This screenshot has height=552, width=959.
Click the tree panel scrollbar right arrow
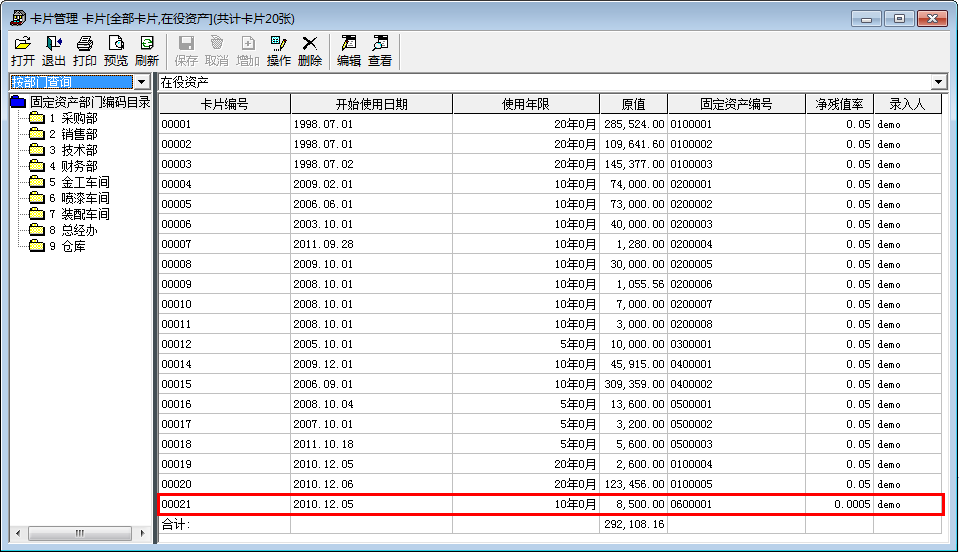pos(143,534)
